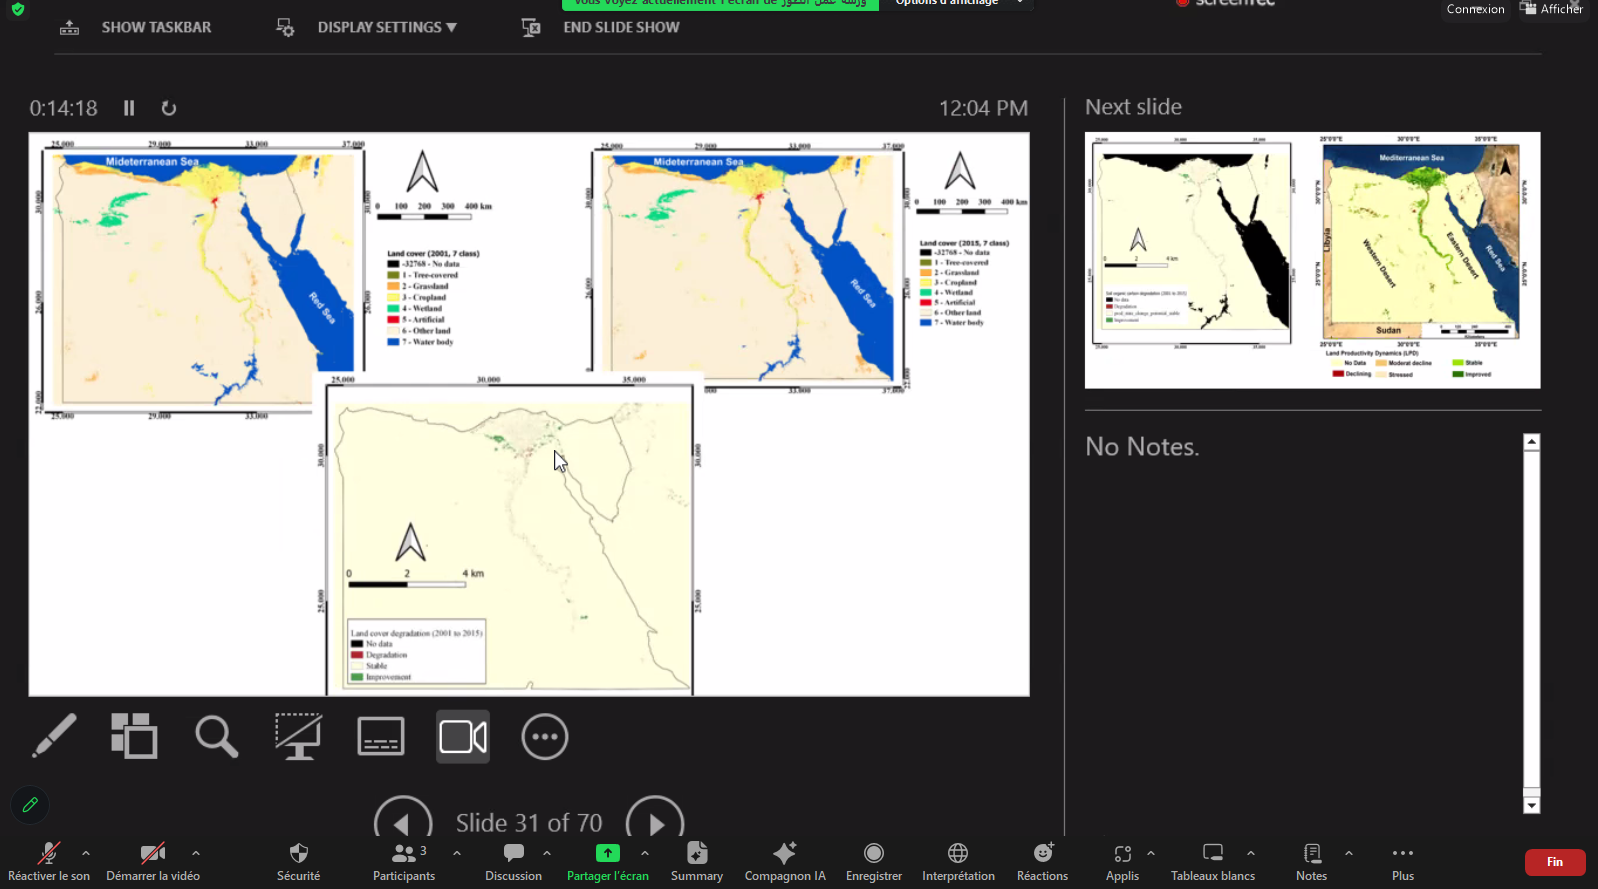Expand the Applis options arrow
Screen dimensions: 1598x889
[x=1151, y=853]
